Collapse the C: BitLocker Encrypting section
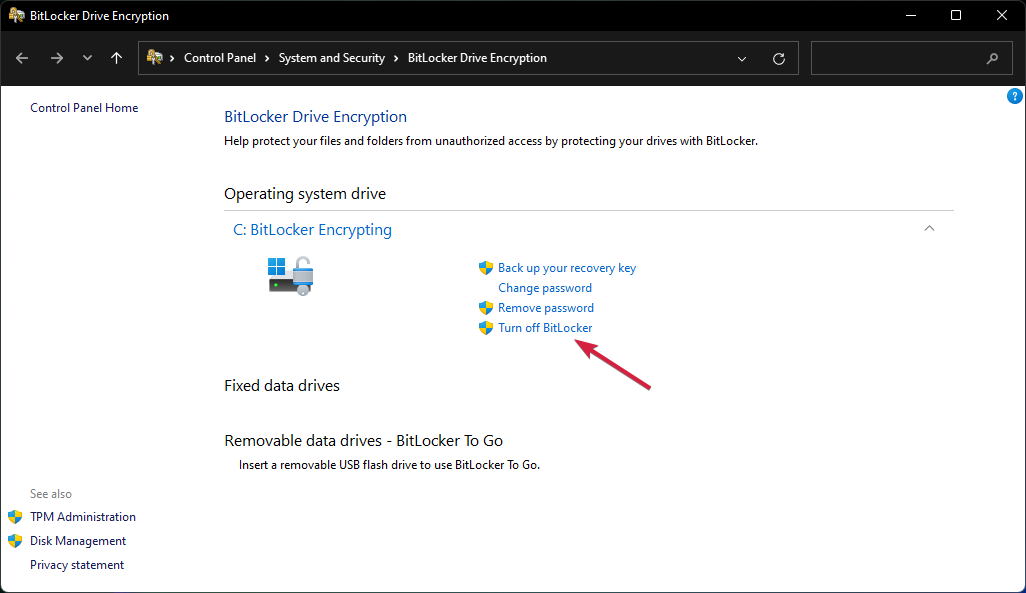This screenshot has height=593, width=1026. pos(929,228)
